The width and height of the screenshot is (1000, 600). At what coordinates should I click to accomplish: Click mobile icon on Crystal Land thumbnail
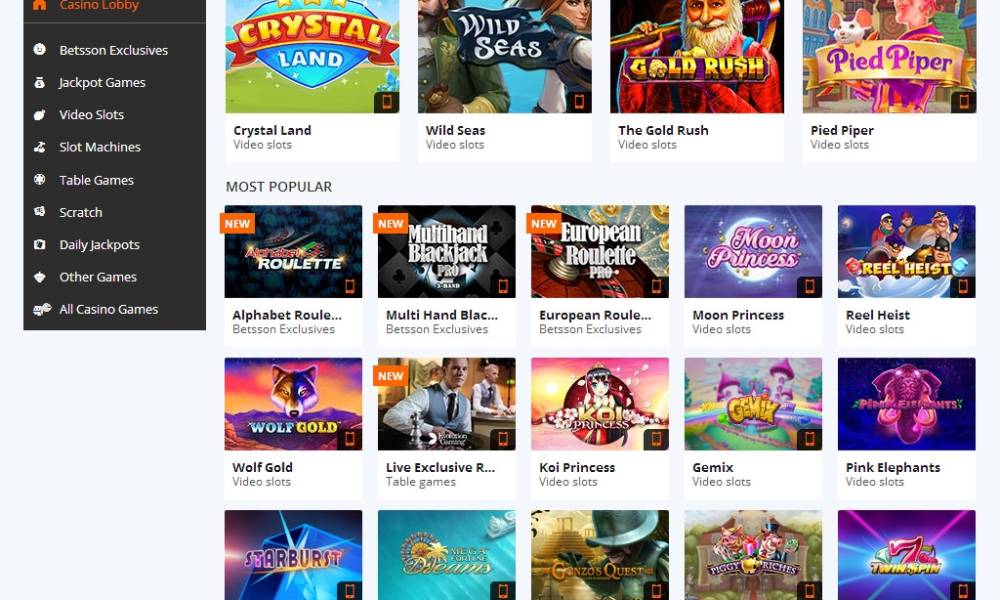(x=386, y=102)
